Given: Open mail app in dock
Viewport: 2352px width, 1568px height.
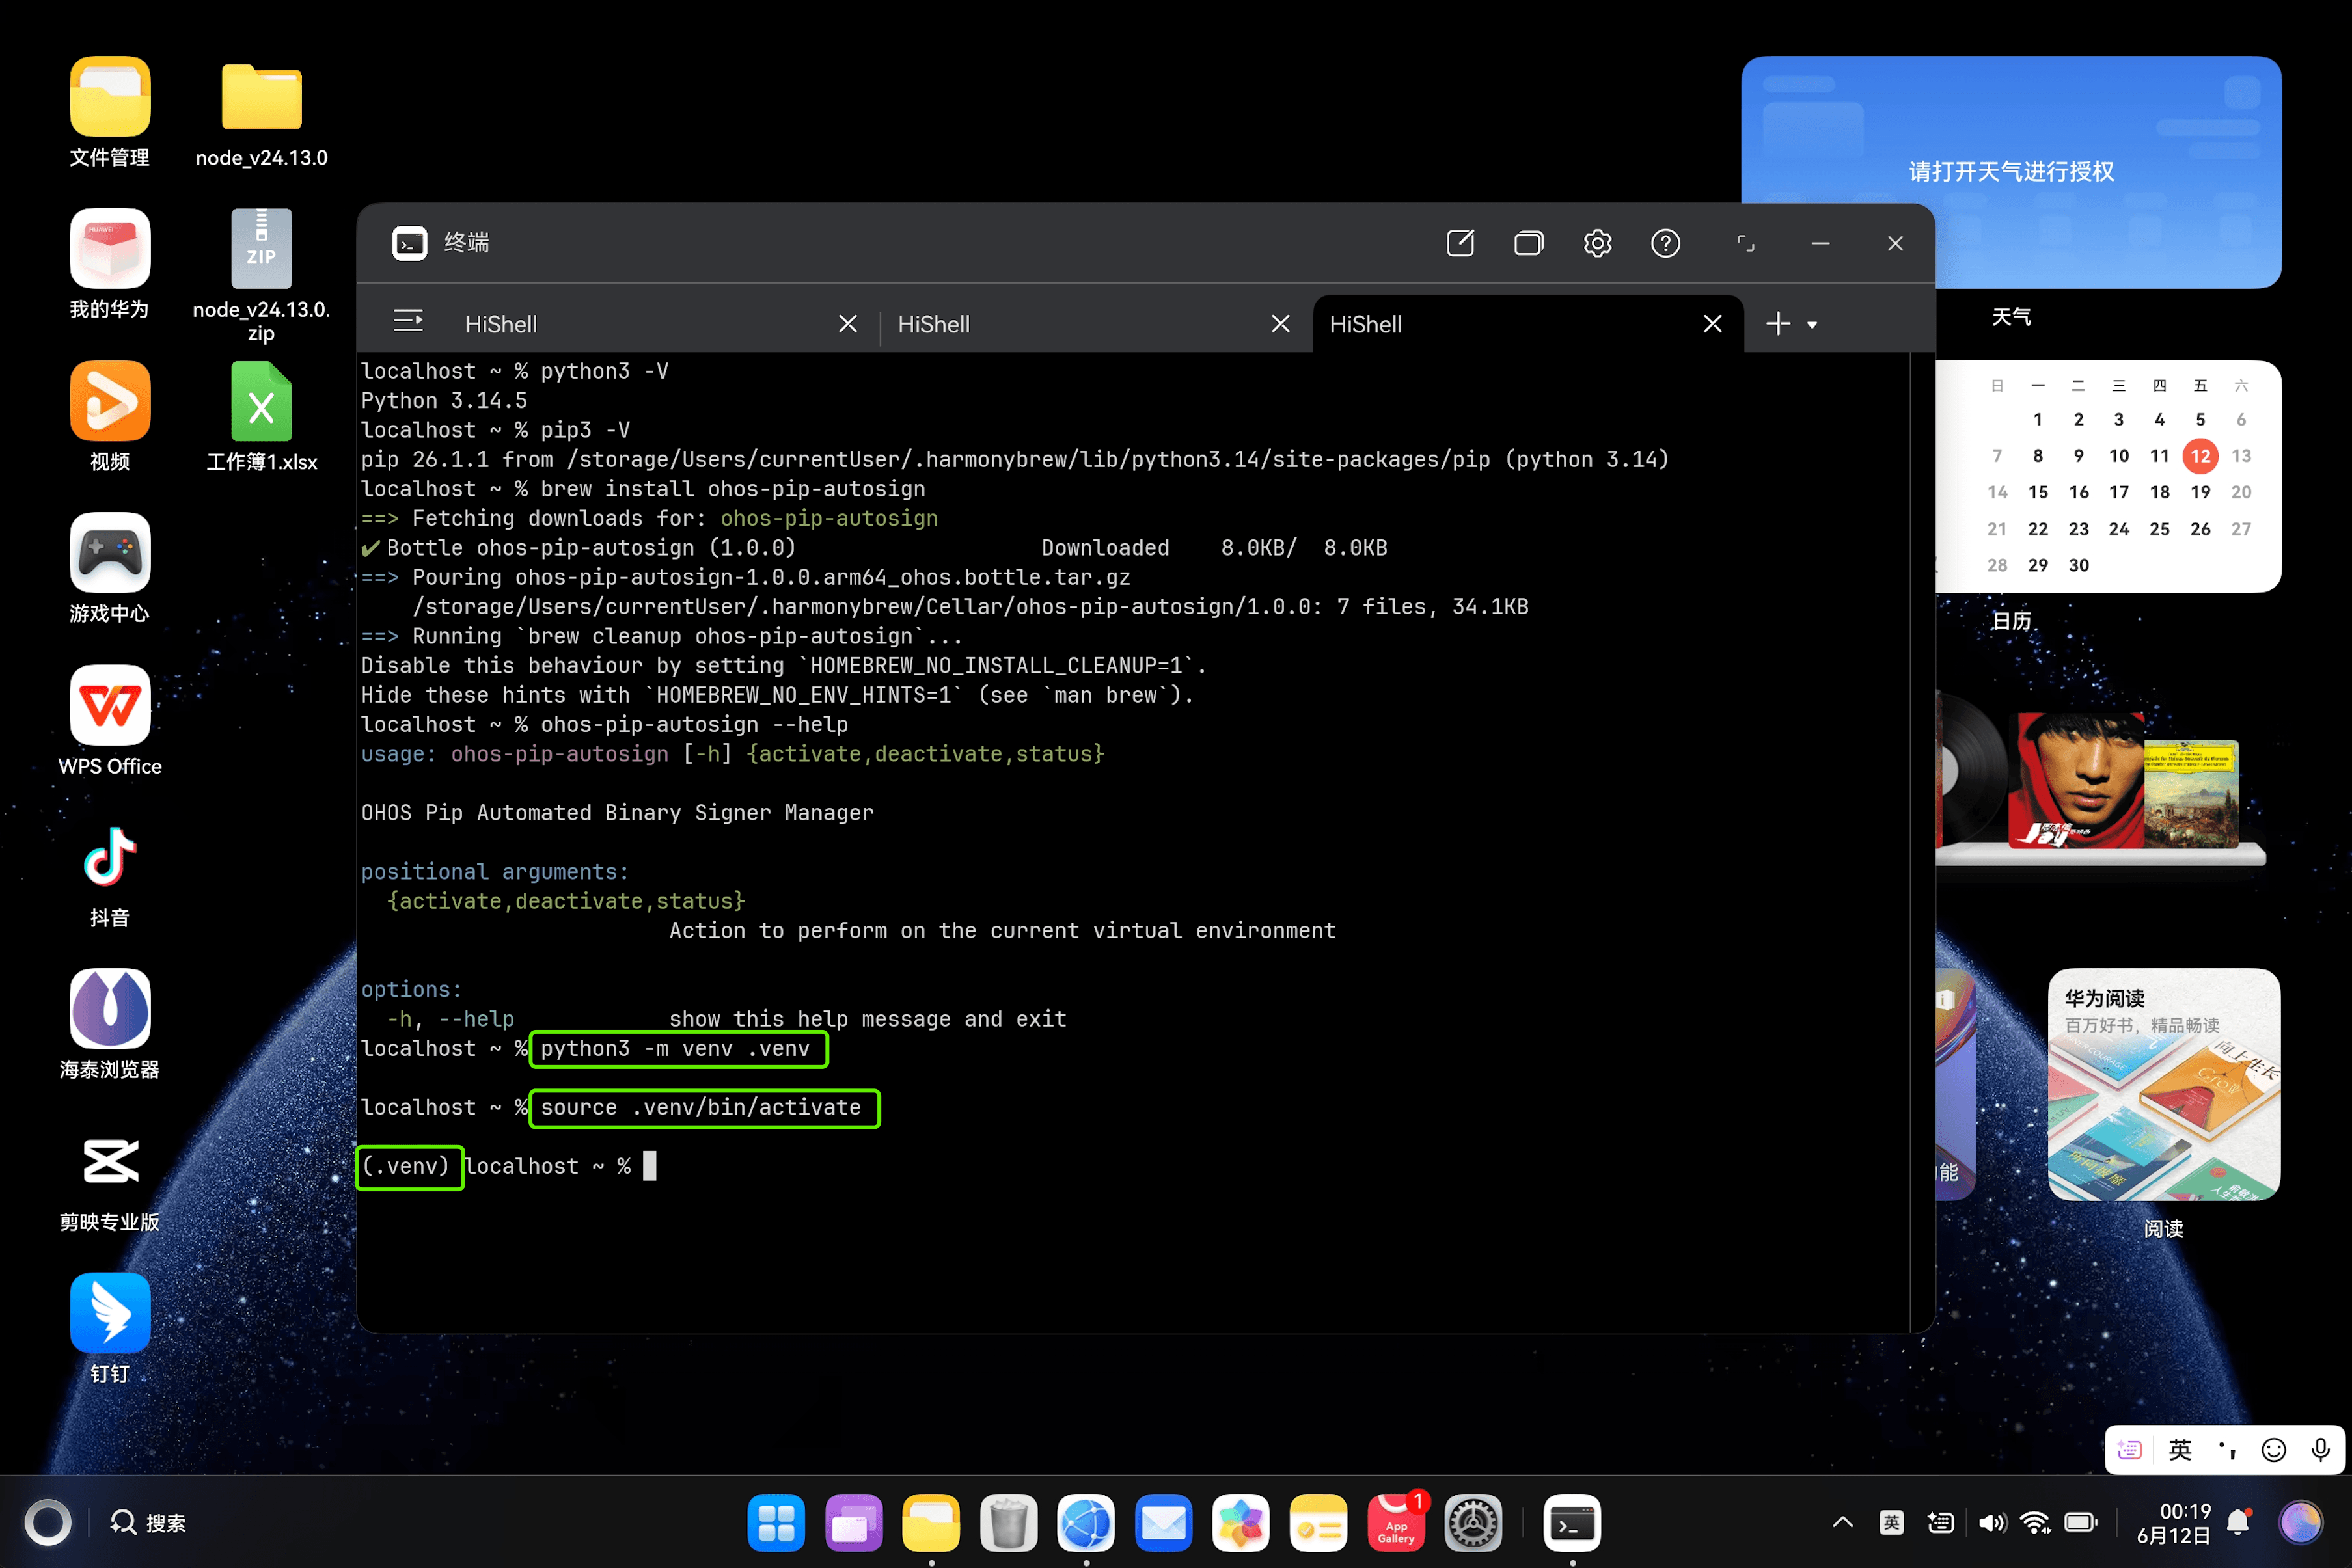Looking at the screenshot, I should [1163, 1522].
